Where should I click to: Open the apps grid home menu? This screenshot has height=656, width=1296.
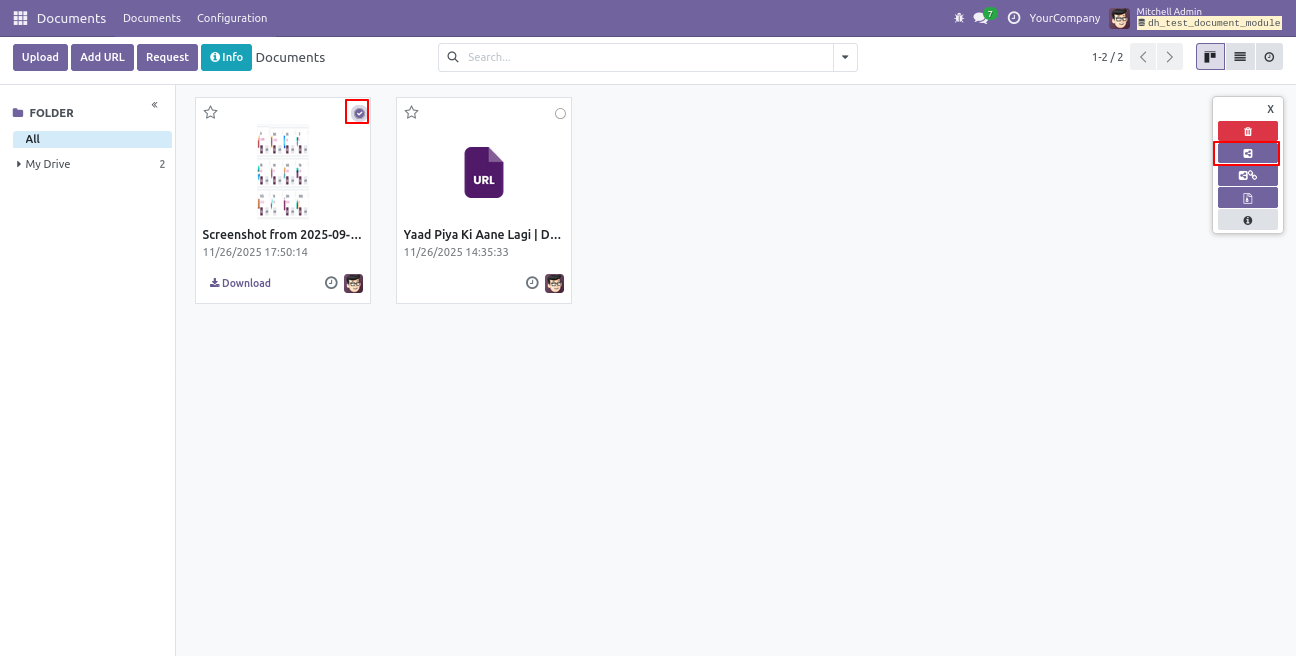tap(20, 18)
